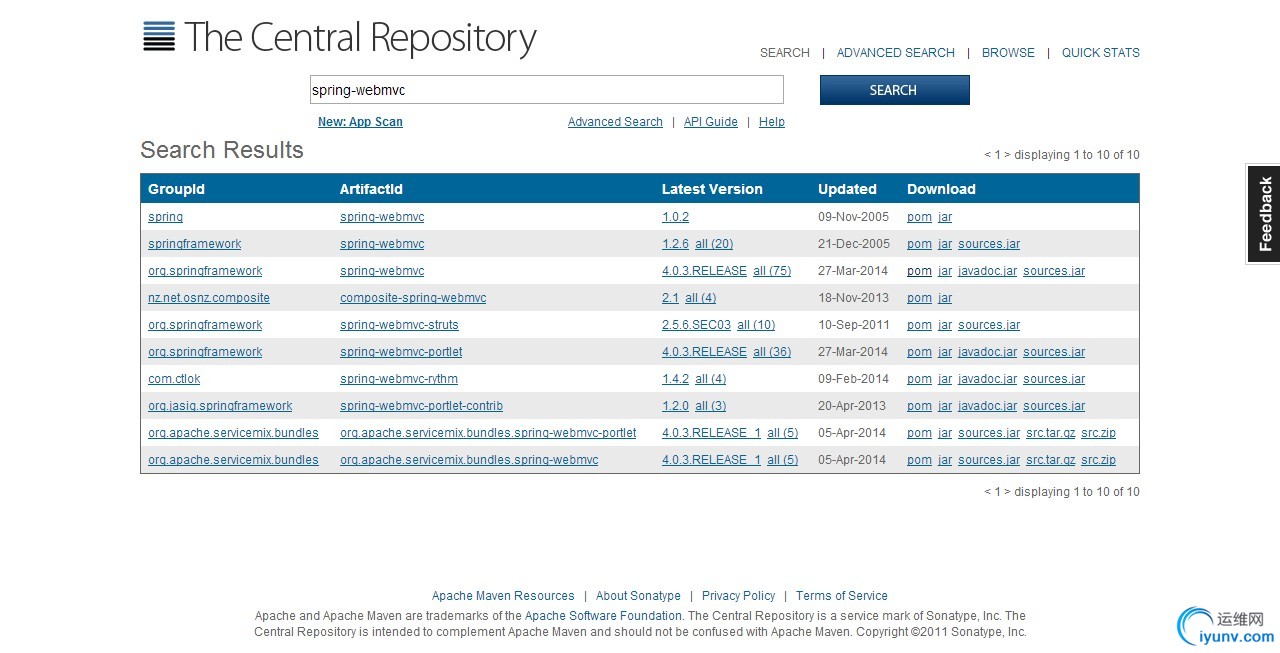Open the API Guide link
This screenshot has width=1280, height=653.
(710, 122)
